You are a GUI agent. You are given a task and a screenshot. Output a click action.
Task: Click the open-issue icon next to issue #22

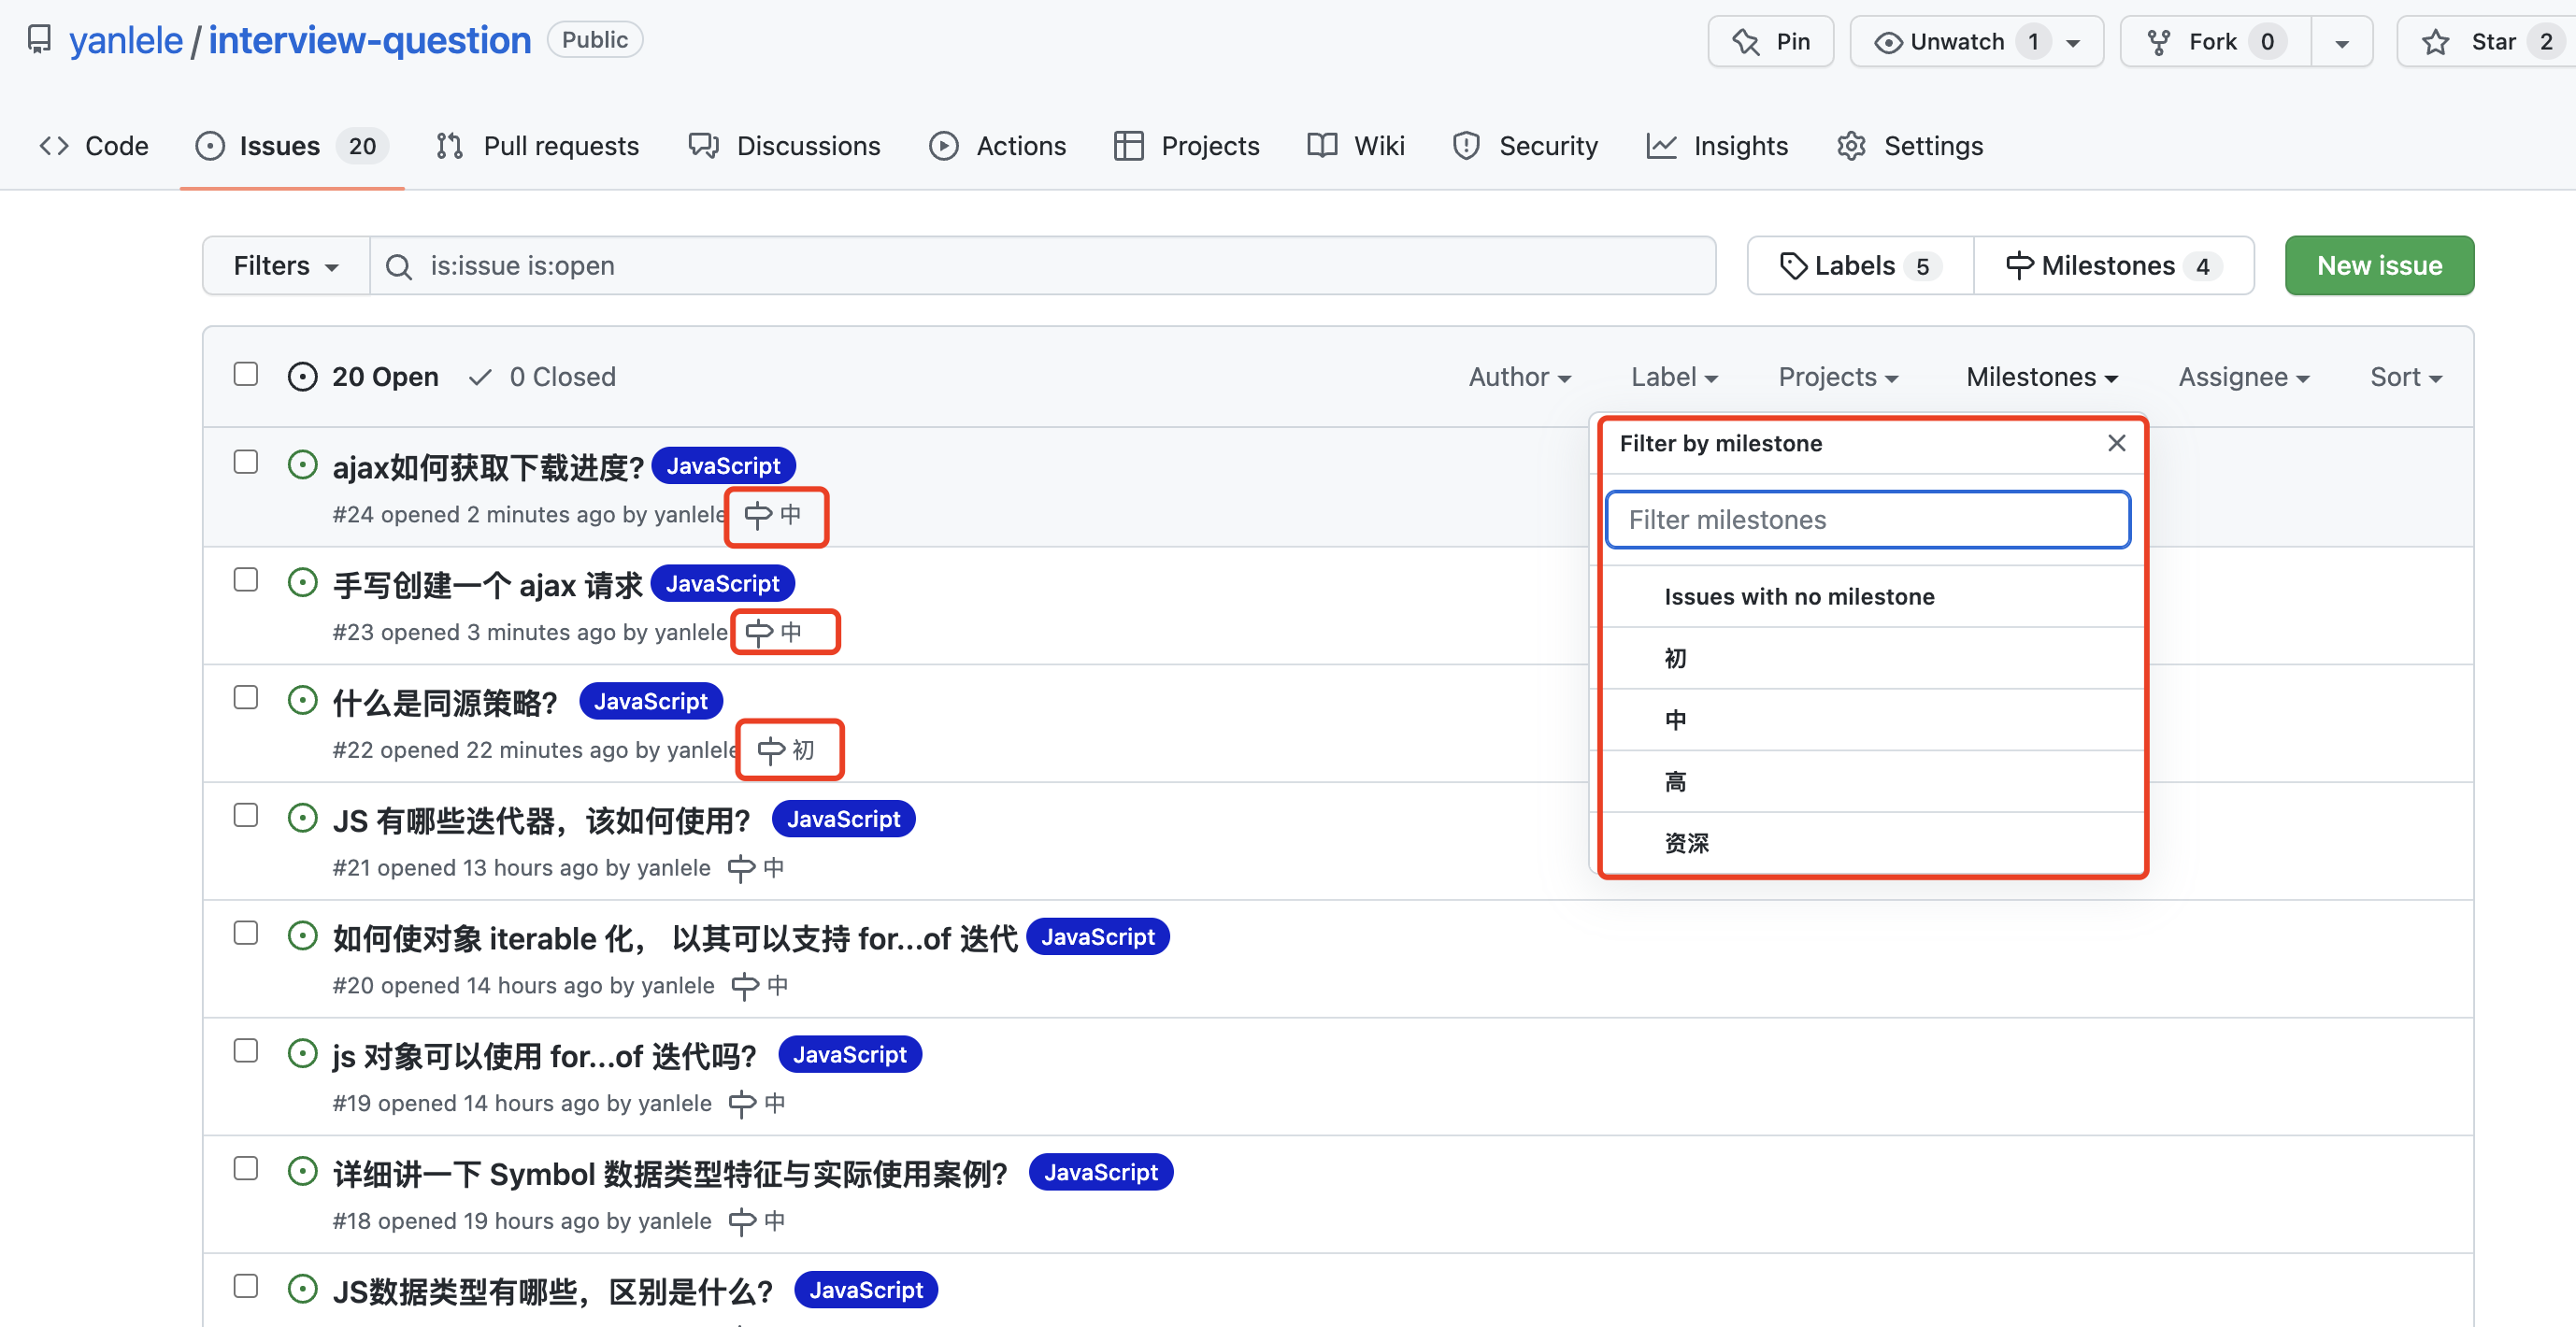(302, 700)
